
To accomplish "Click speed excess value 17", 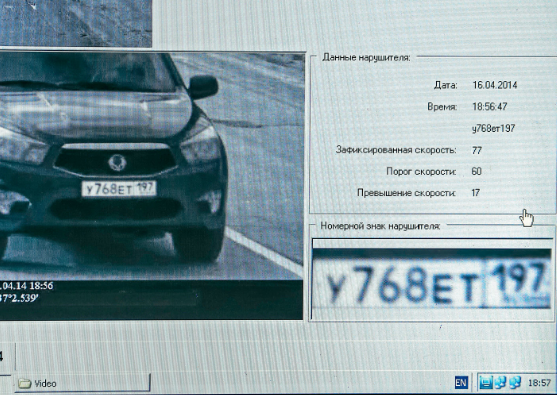I will coord(476,193).
